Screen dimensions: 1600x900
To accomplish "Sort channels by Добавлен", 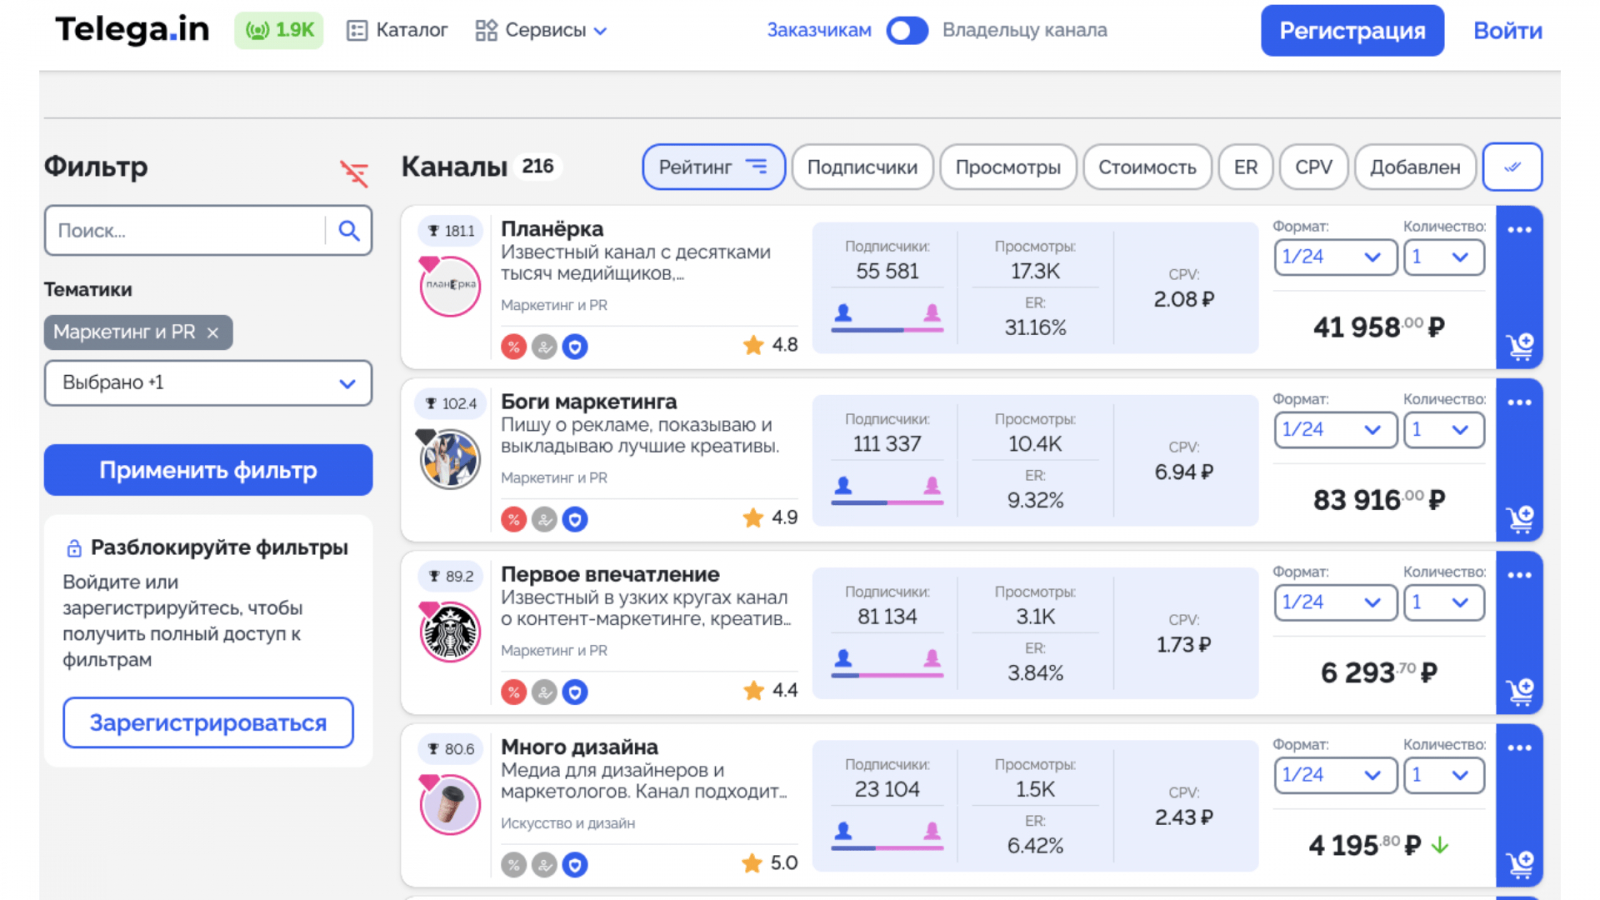I will point(1415,167).
